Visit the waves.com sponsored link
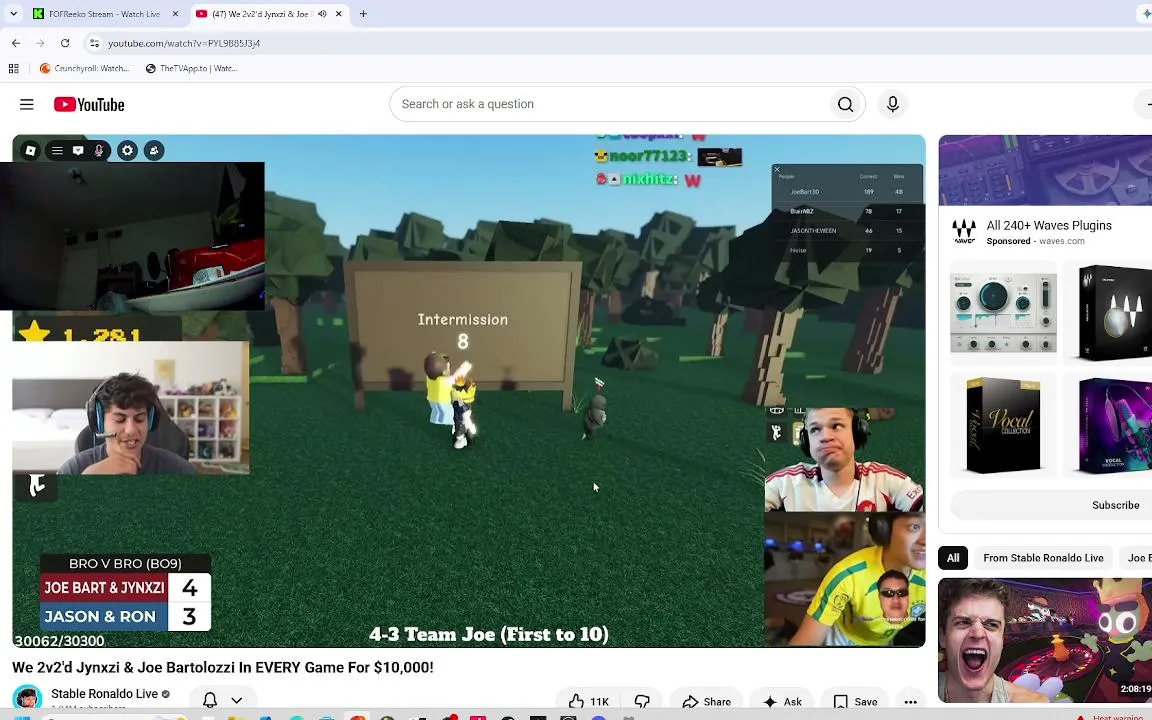 [x=1062, y=241]
